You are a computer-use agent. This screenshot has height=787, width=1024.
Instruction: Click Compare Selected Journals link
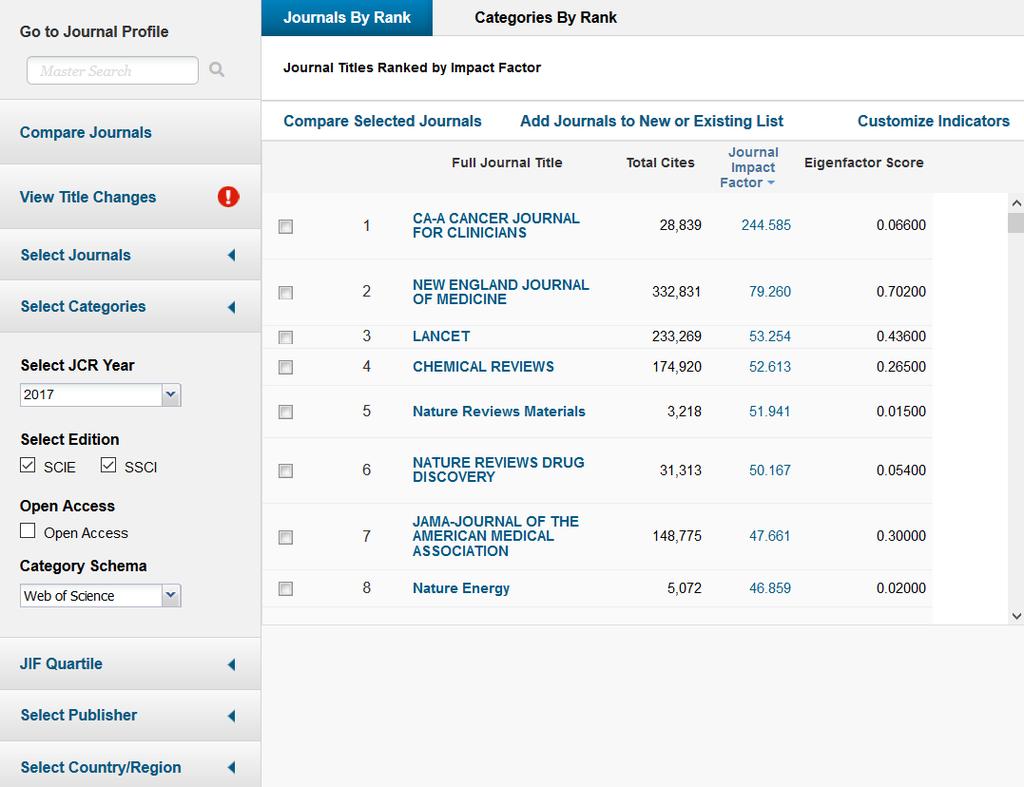coord(382,121)
